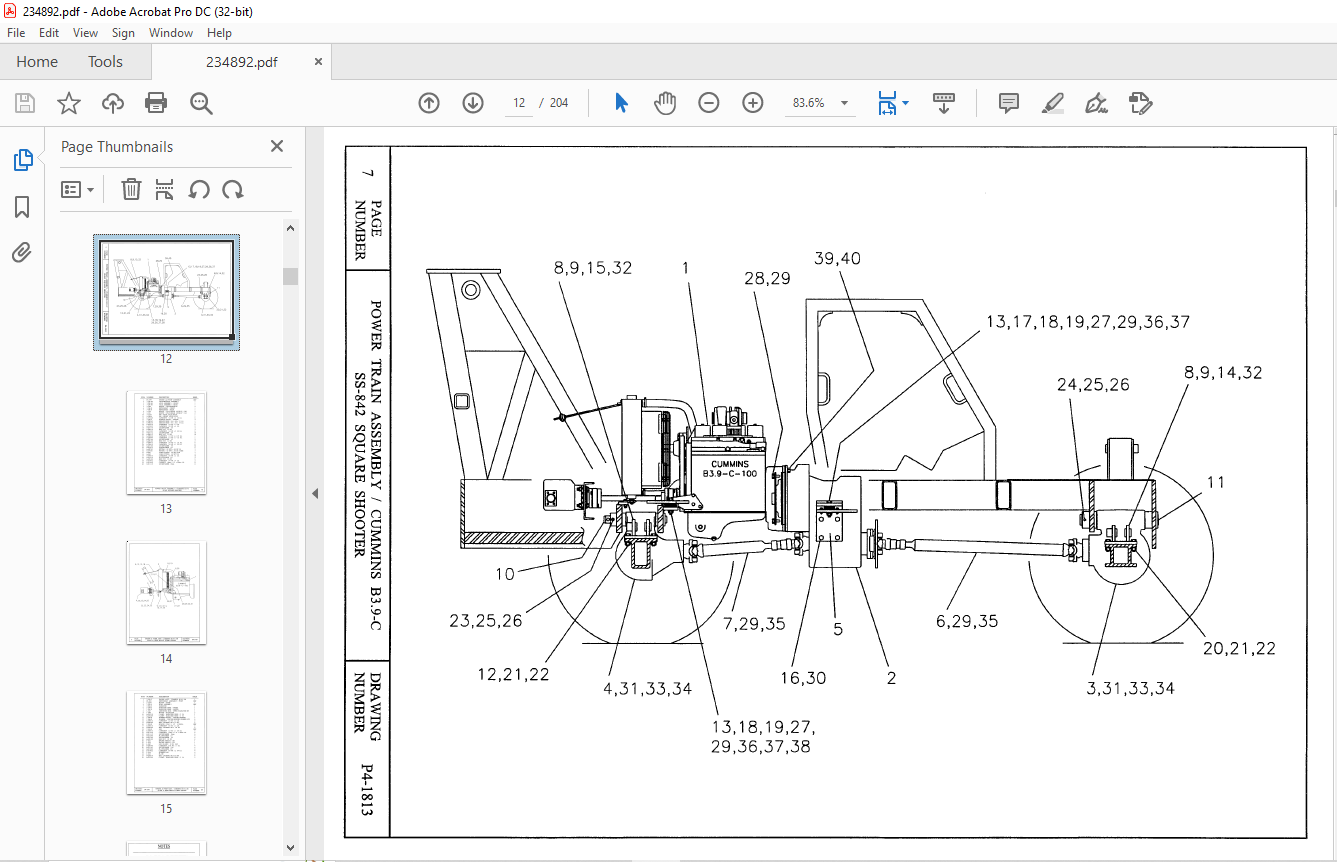Rotate page clockwise
1337x862 pixels.
tap(233, 189)
